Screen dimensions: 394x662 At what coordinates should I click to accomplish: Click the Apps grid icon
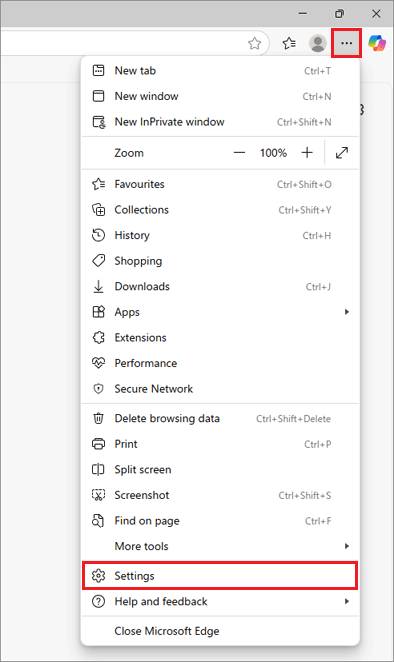click(98, 312)
